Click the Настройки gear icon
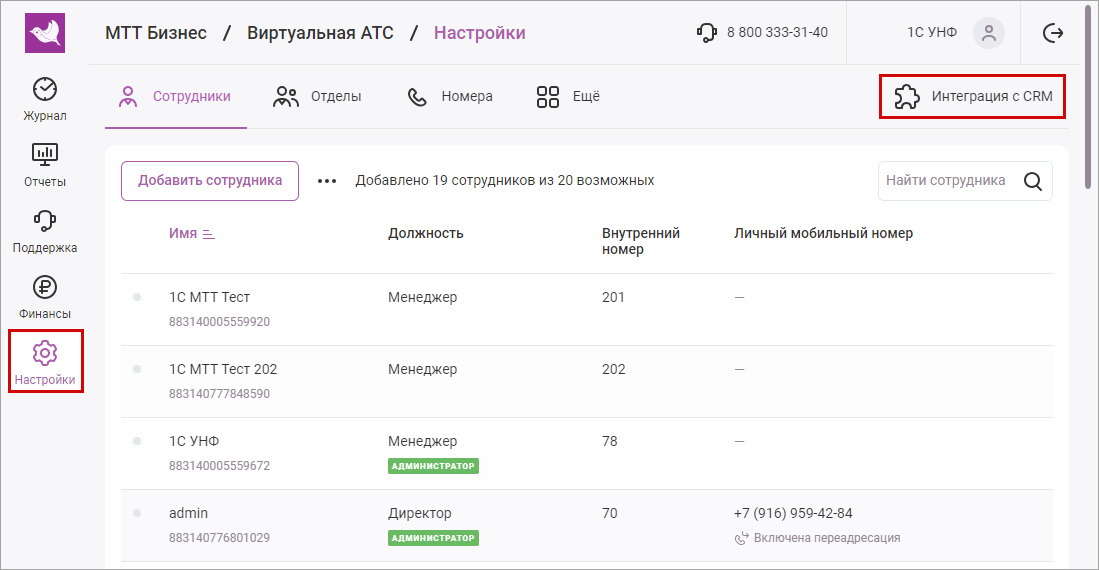 pos(45,353)
